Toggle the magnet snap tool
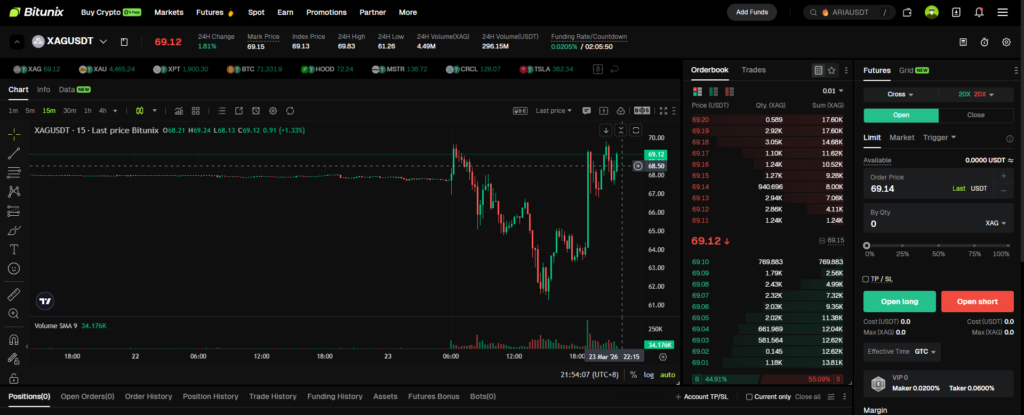The width and height of the screenshot is (1024, 415). 14,339
